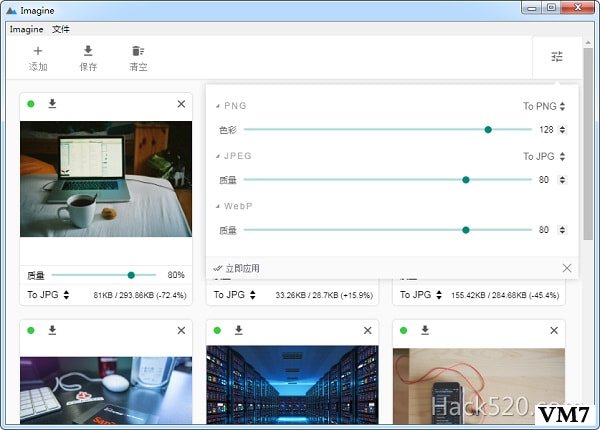
Task: Click the keyboard and mouse thumbnail
Action: coord(106,391)
